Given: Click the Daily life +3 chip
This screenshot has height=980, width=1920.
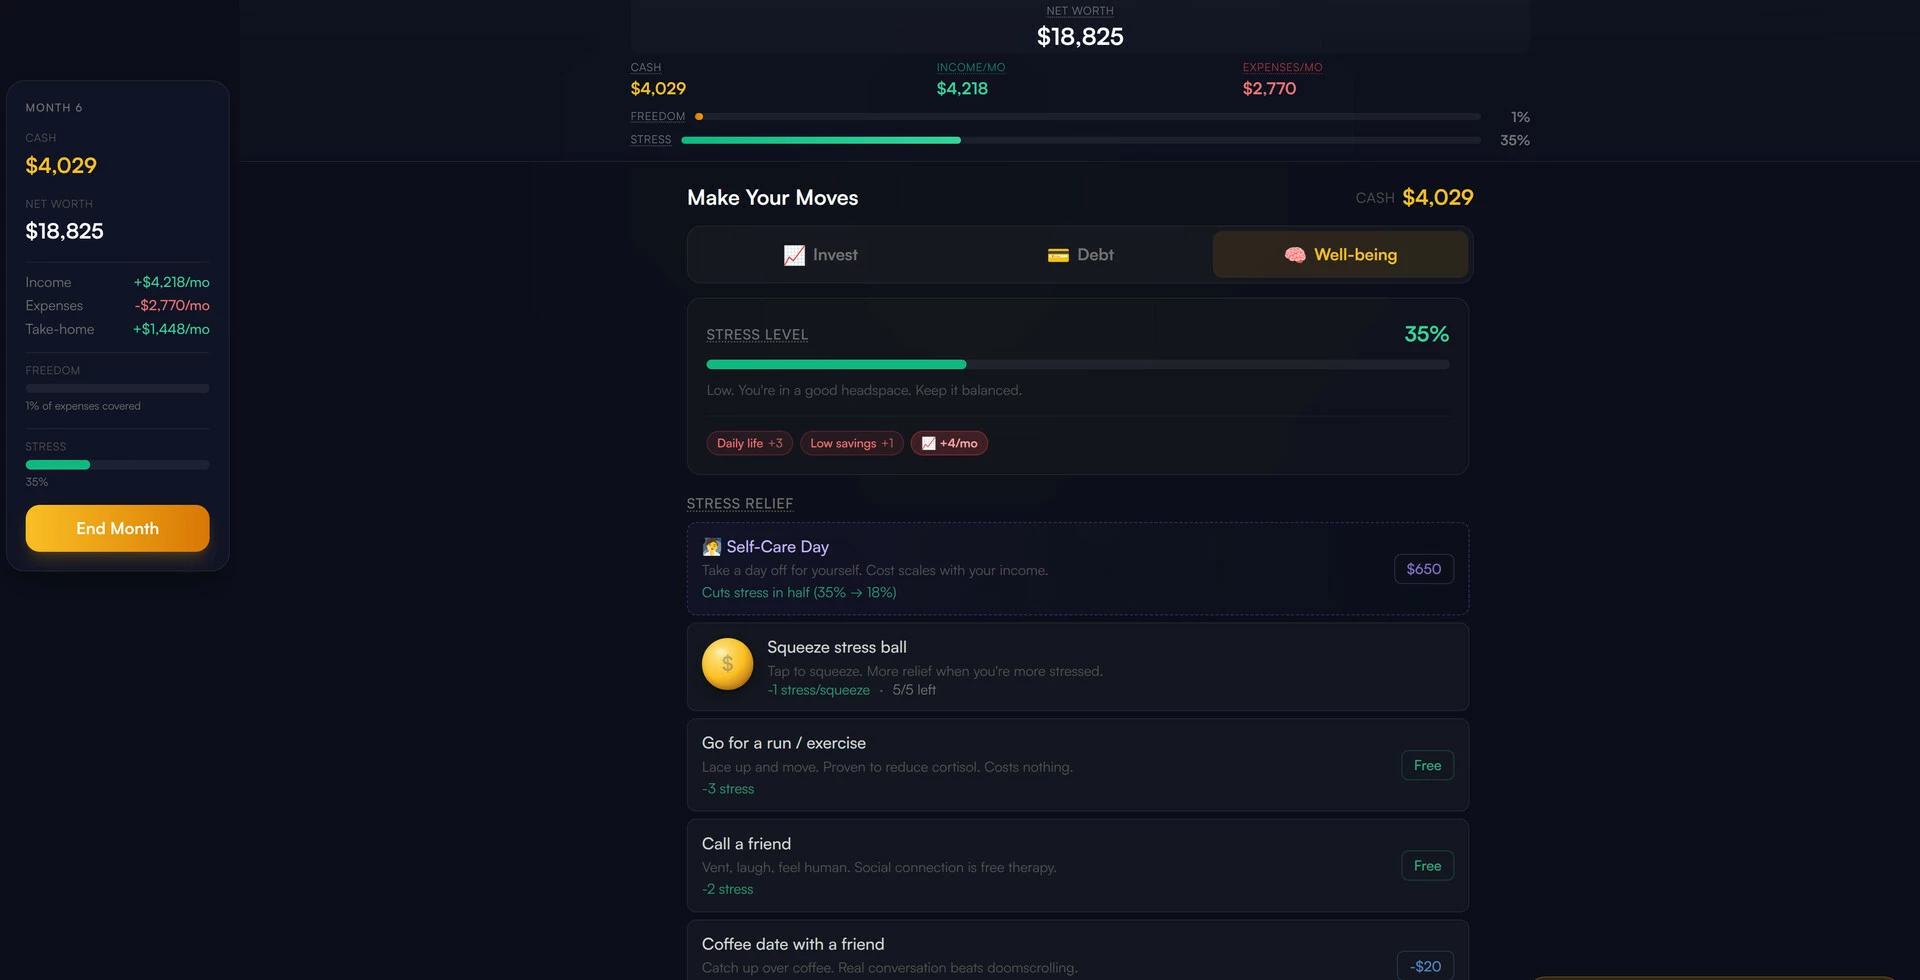Looking at the screenshot, I should tap(750, 443).
